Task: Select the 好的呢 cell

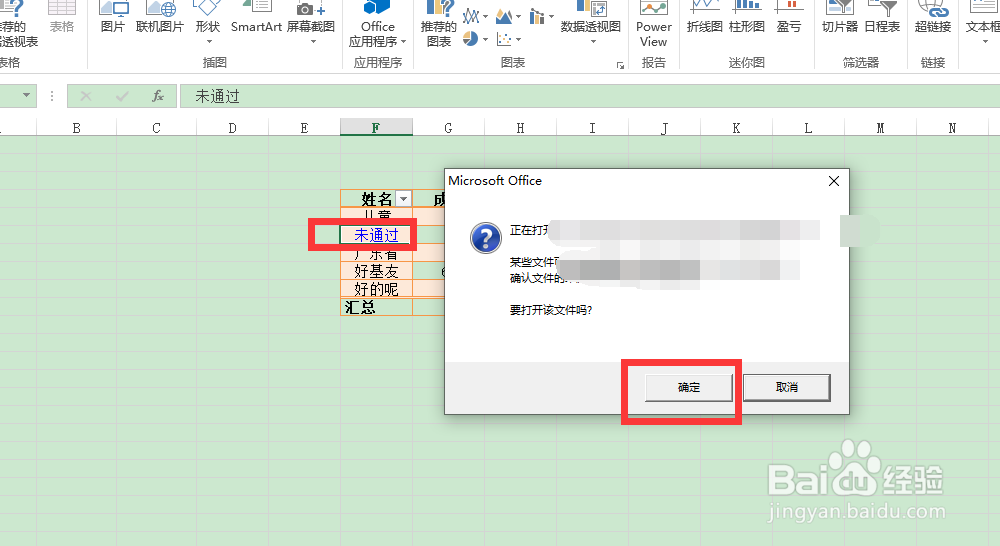Action: [376, 289]
